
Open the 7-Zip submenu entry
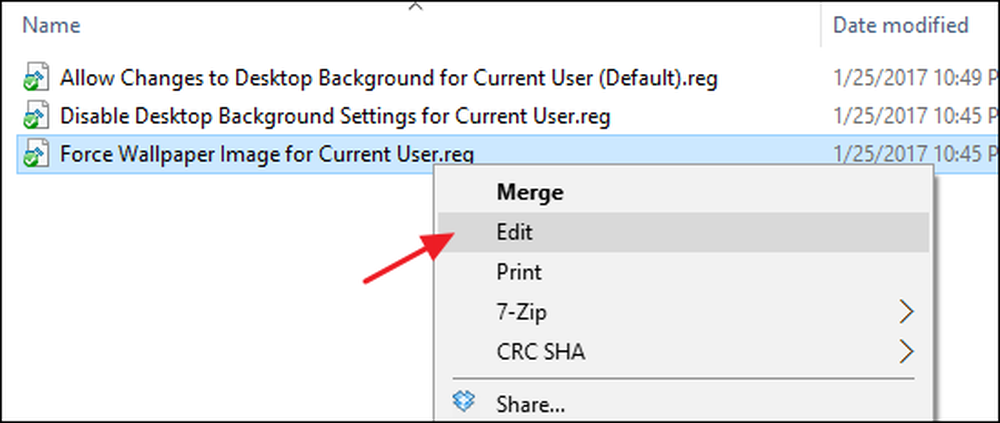pos(682,312)
